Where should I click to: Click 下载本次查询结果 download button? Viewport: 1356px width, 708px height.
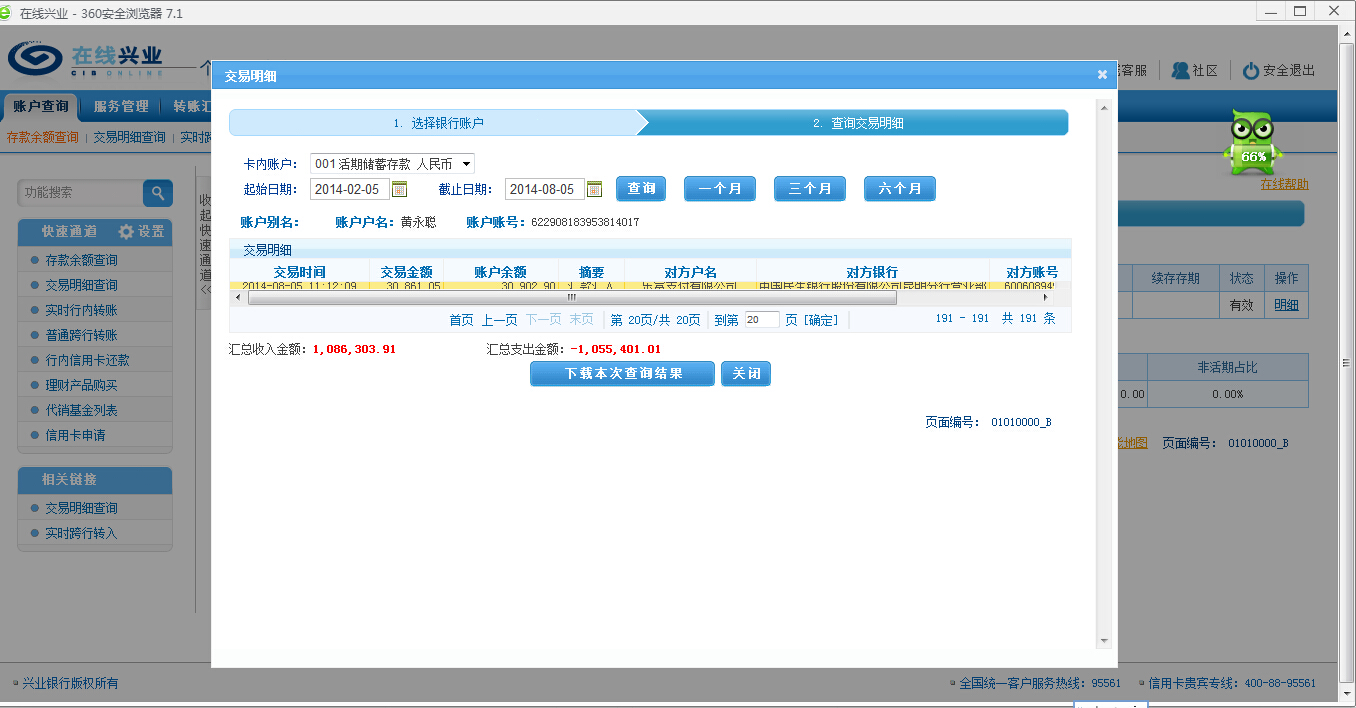pyautogui.click(x=622, y=374)
